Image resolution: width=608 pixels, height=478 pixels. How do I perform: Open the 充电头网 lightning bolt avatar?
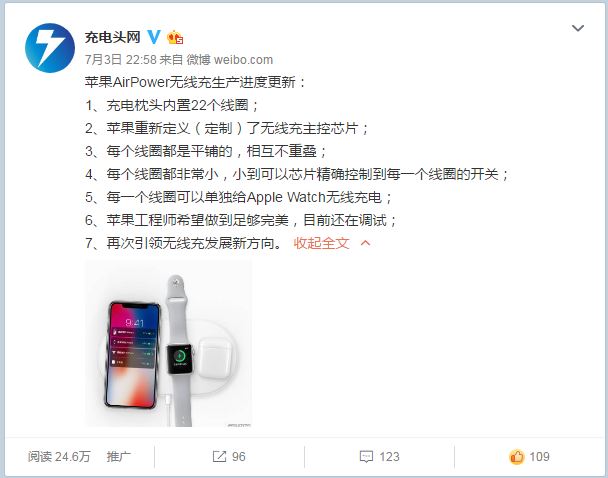pyautogui.click(x=50, y=48)
